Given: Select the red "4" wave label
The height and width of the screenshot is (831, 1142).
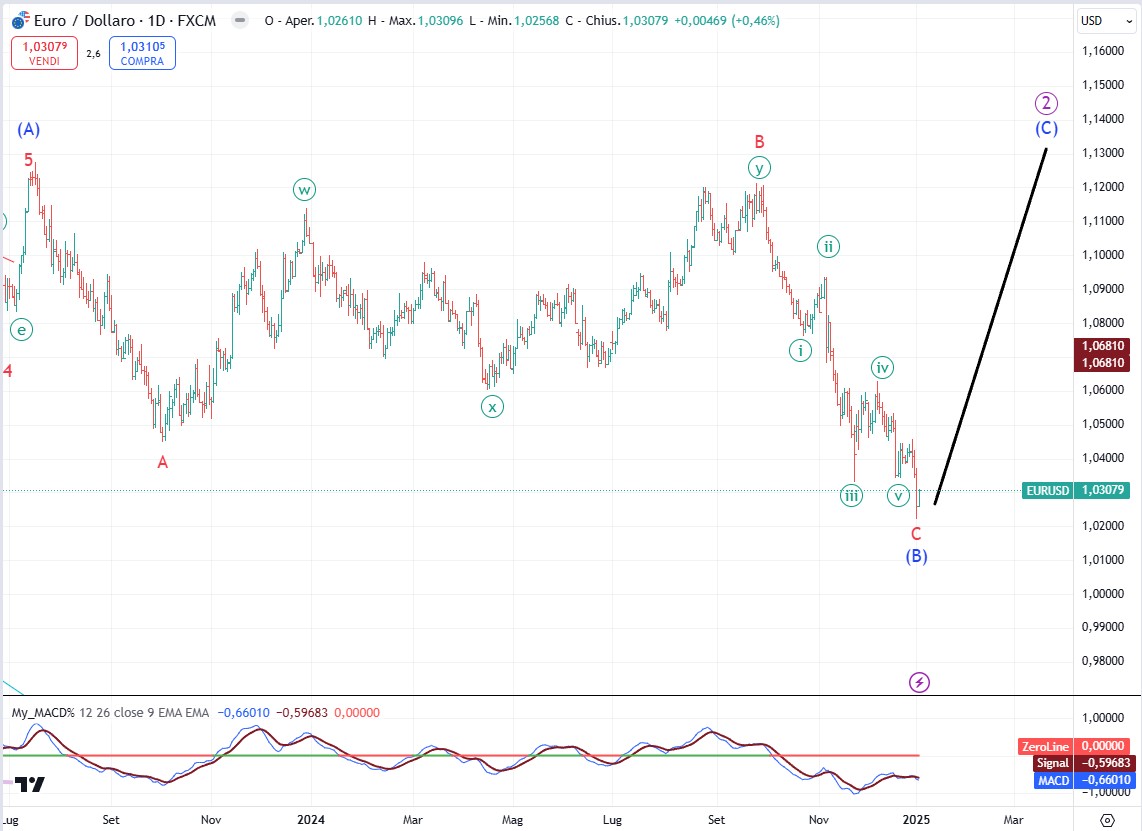Looking at the screenshot, I should point(8,371).
